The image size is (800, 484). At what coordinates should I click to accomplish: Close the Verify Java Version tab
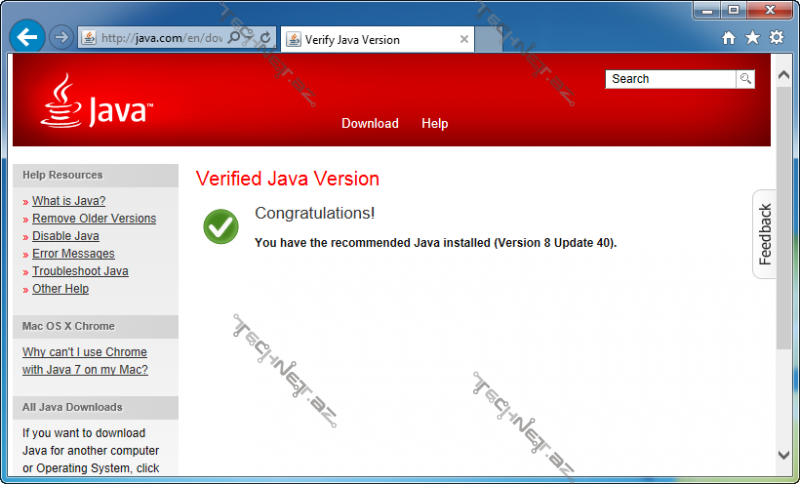(464, 39)
